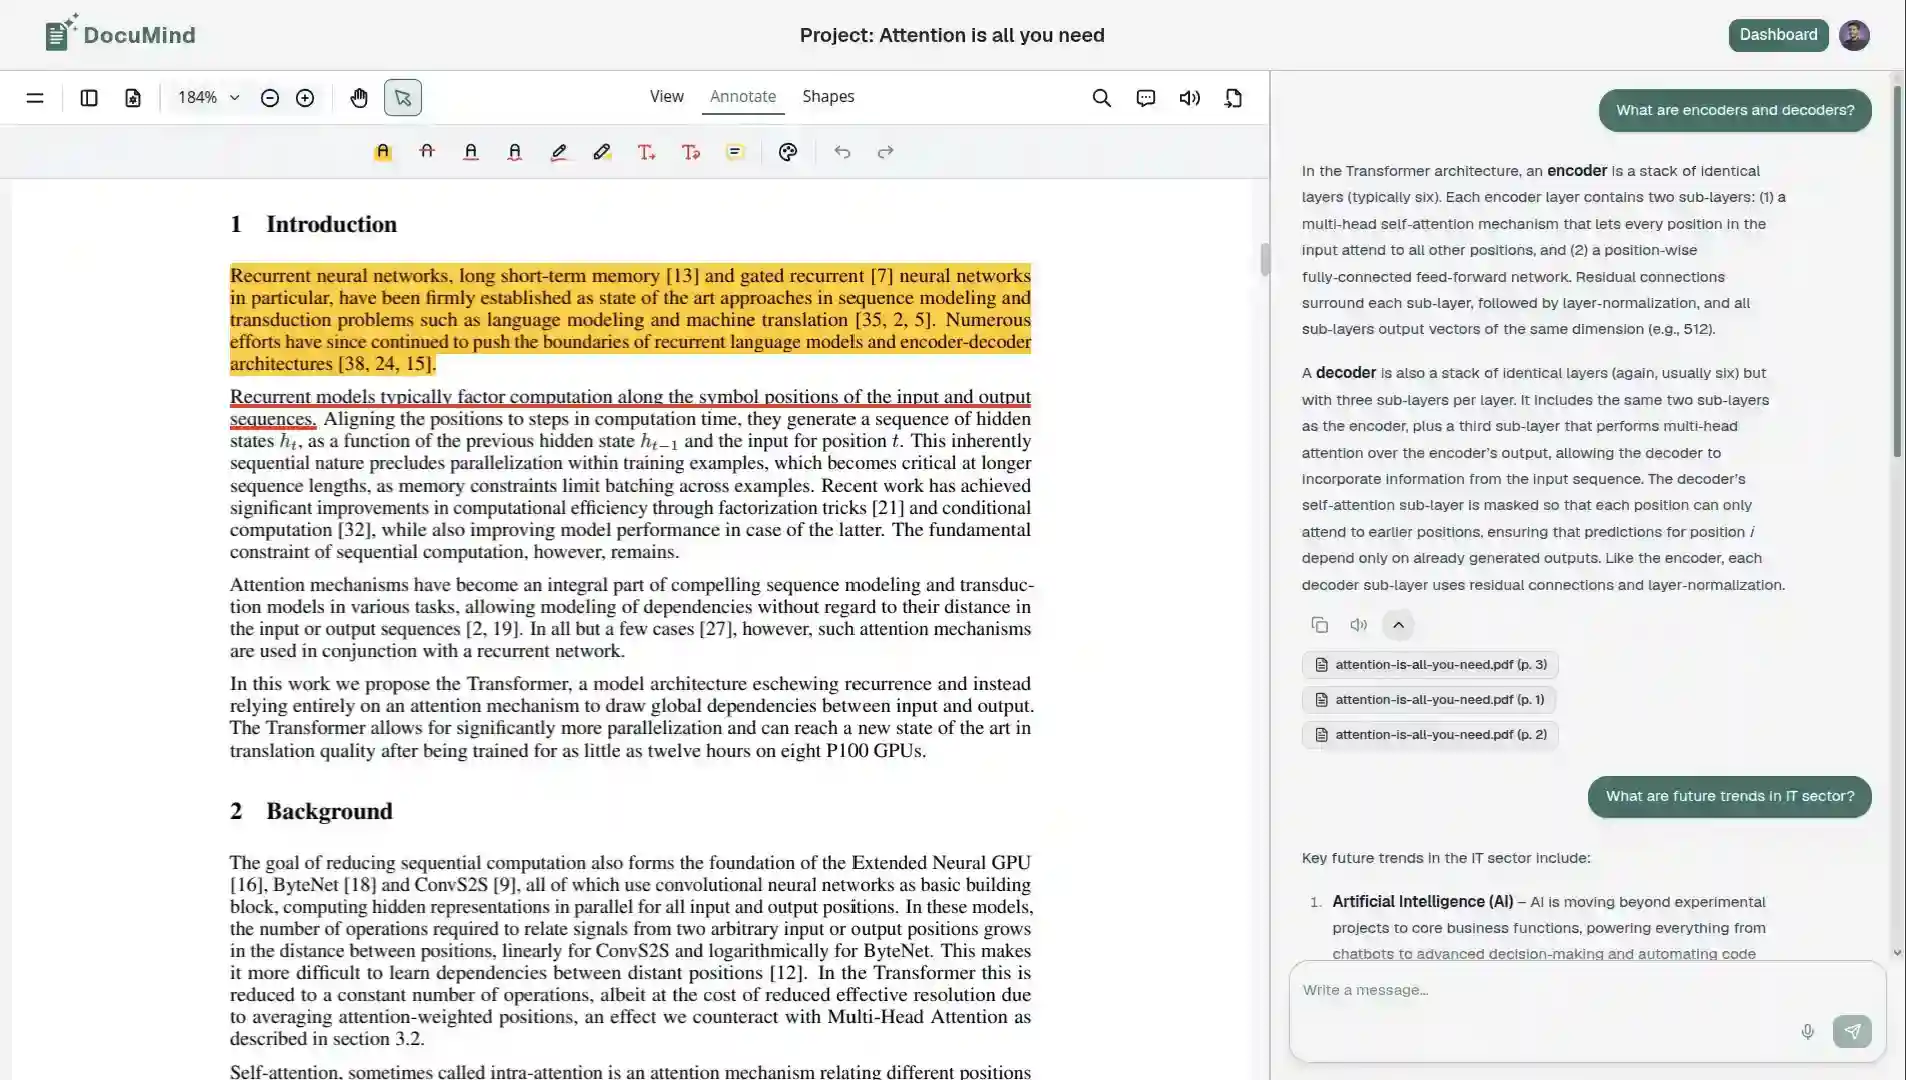Switch to the Shapes tab
Image resolution: width=1906 pixels, height=1080 pixels.
tap(828, 97)
